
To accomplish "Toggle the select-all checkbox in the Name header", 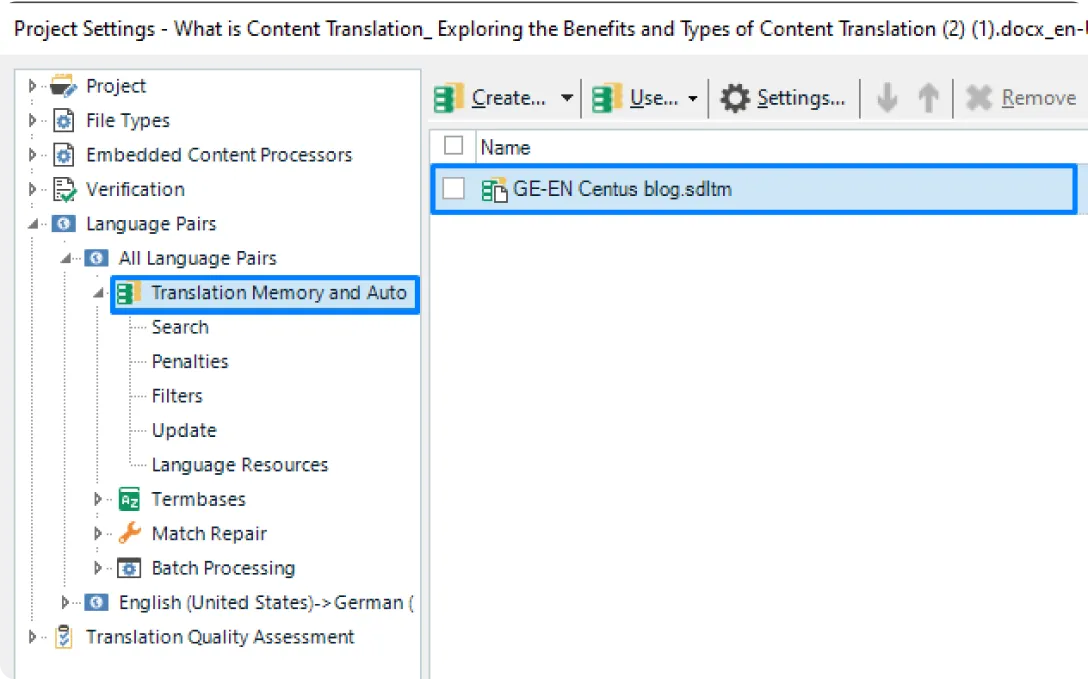I will click(x=452, y=145).
